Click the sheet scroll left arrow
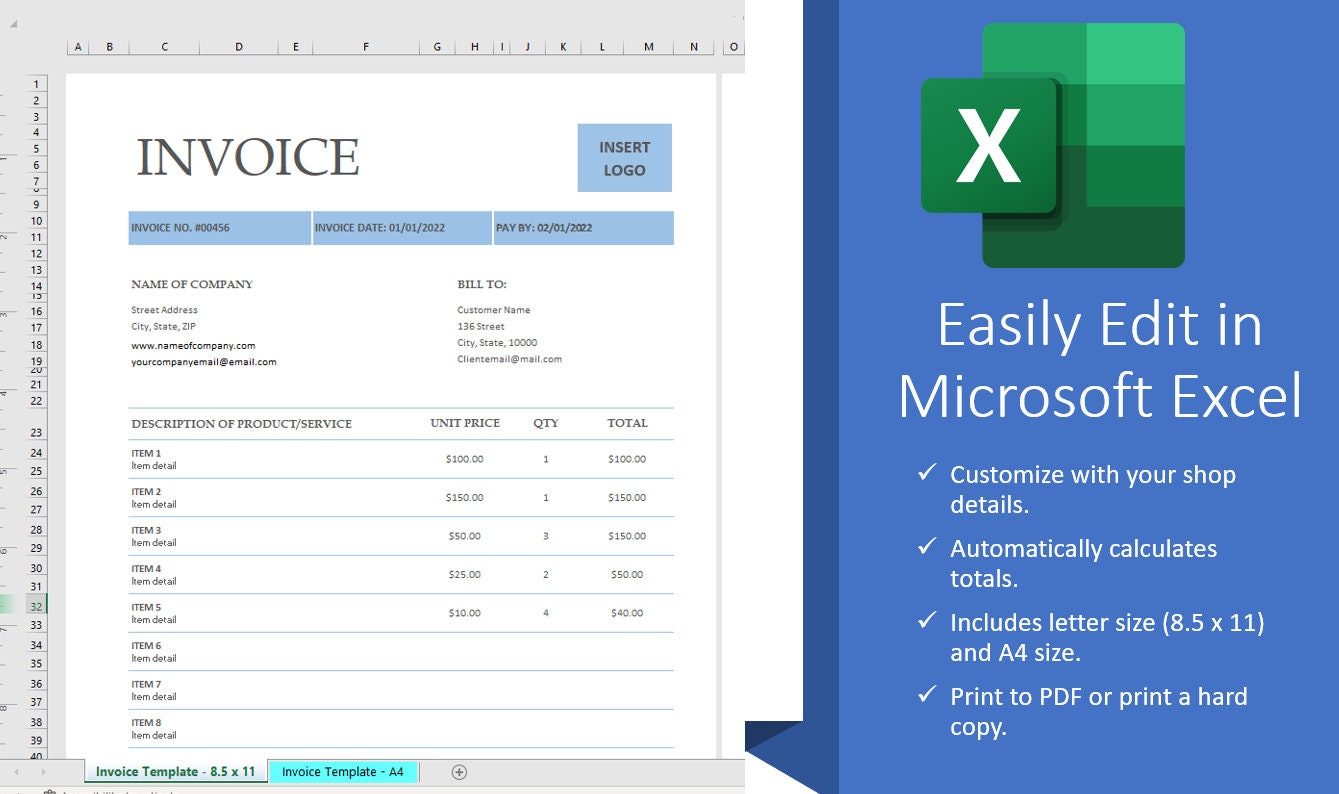 coord(16,772)
